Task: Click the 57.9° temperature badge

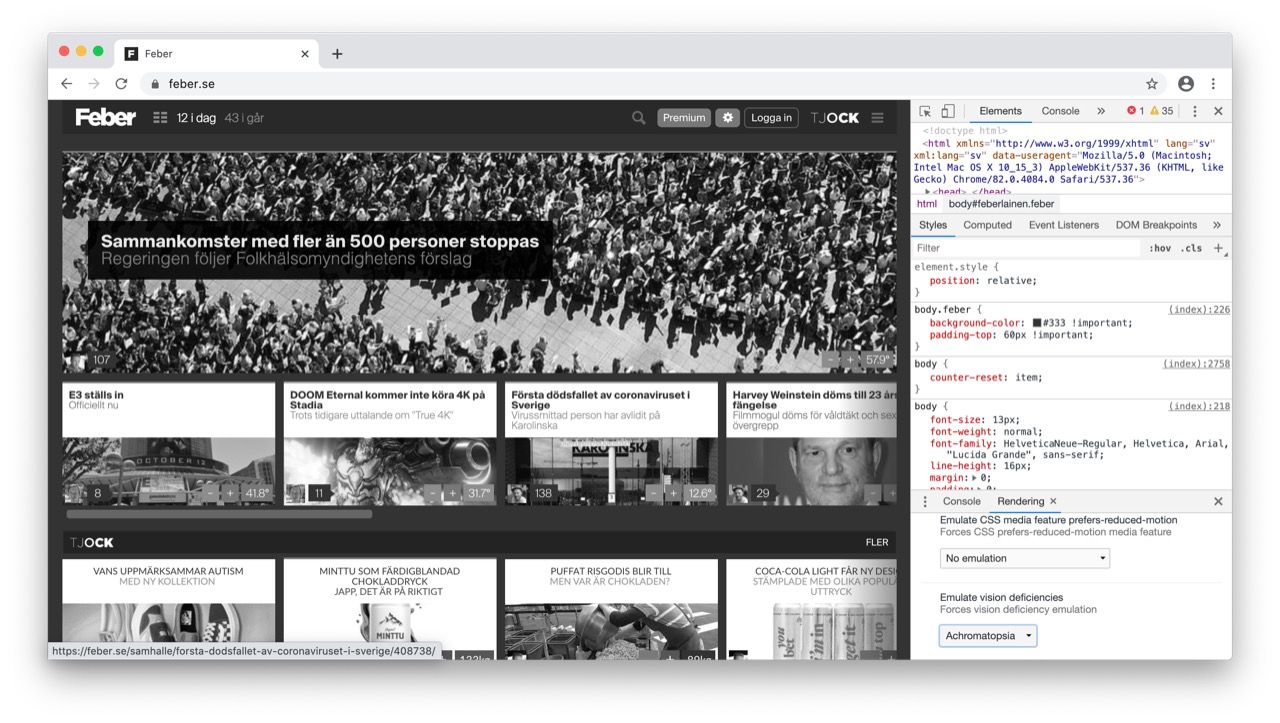Action: point(878,360)
